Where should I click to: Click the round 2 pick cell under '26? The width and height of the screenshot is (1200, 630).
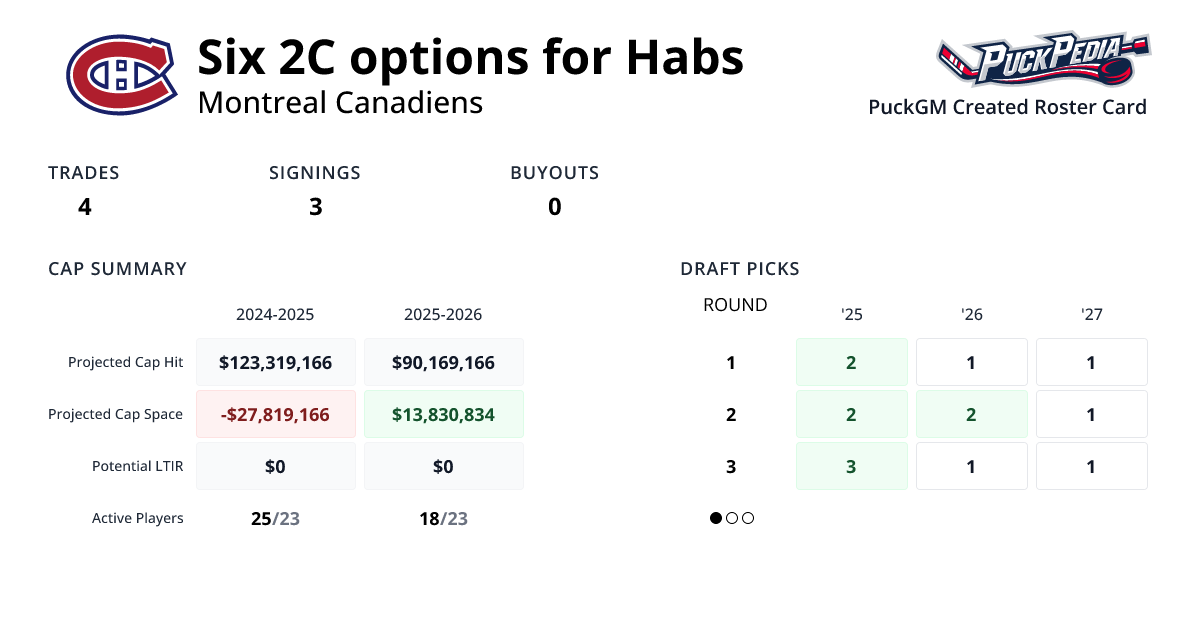pos(971,414)
